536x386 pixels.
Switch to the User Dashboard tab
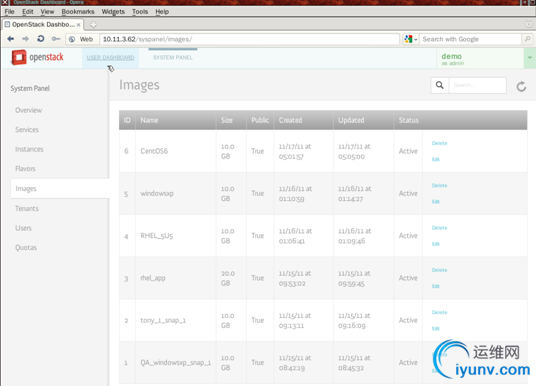point(110,57)
